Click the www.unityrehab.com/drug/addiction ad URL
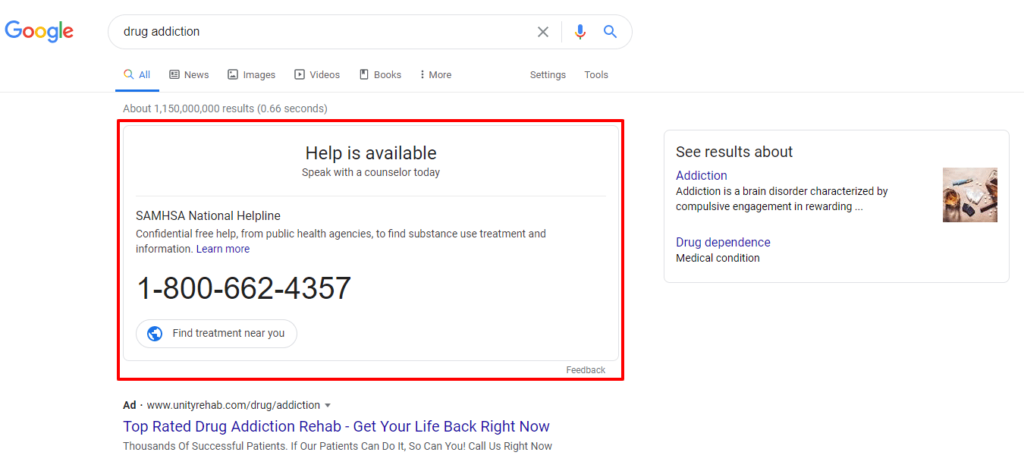This screenshot has width=1024, height=468. click(234, 405)
